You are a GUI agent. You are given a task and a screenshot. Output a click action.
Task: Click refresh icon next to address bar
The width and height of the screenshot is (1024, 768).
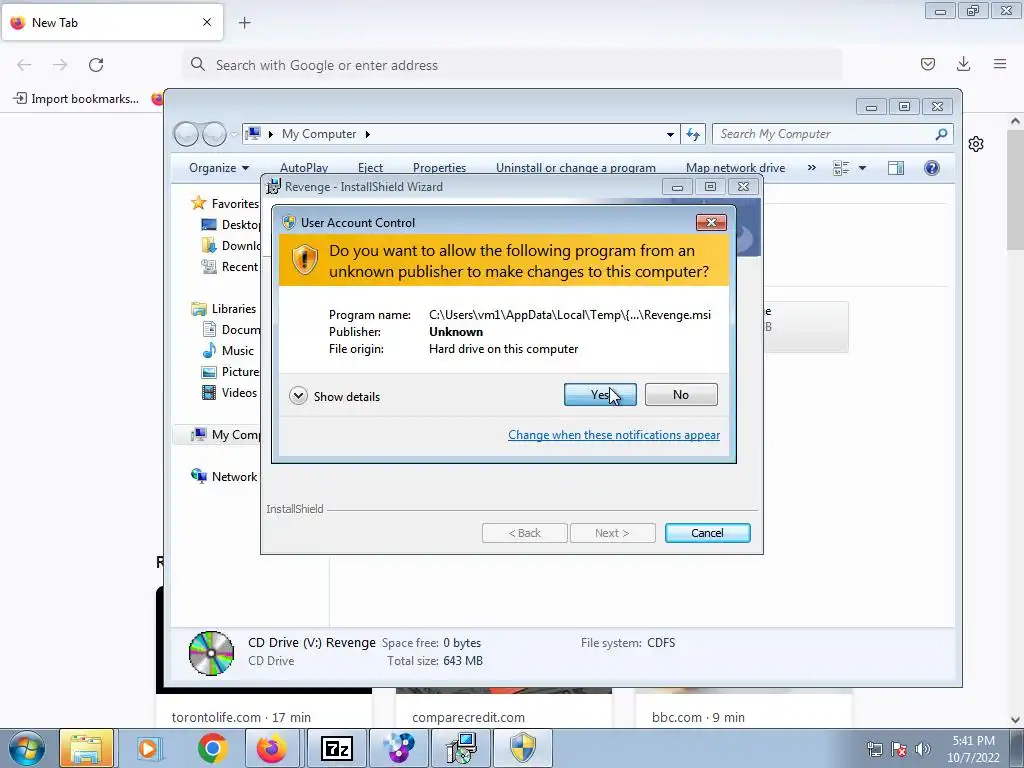[x=692, y=134]
